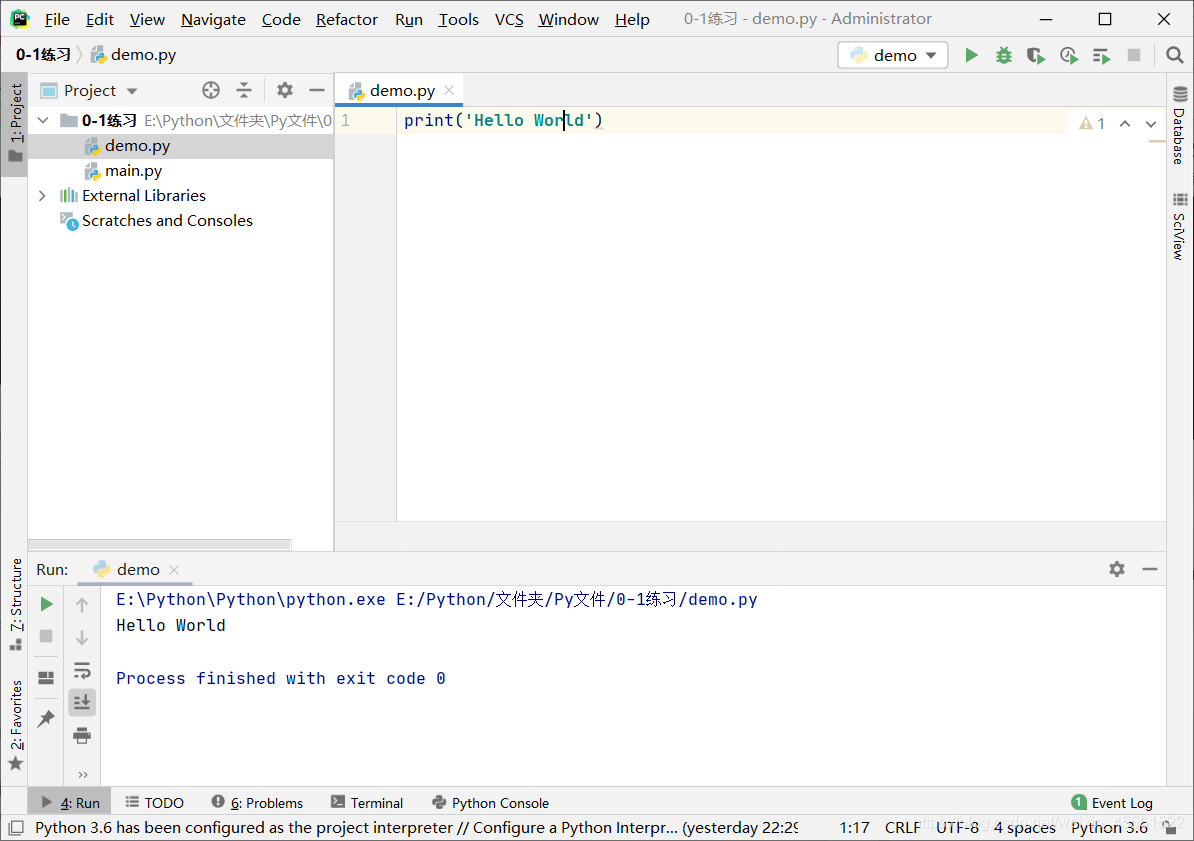Open the Navigate menu
This screenshot has width=1194, height=841.
tap(213, 19)
